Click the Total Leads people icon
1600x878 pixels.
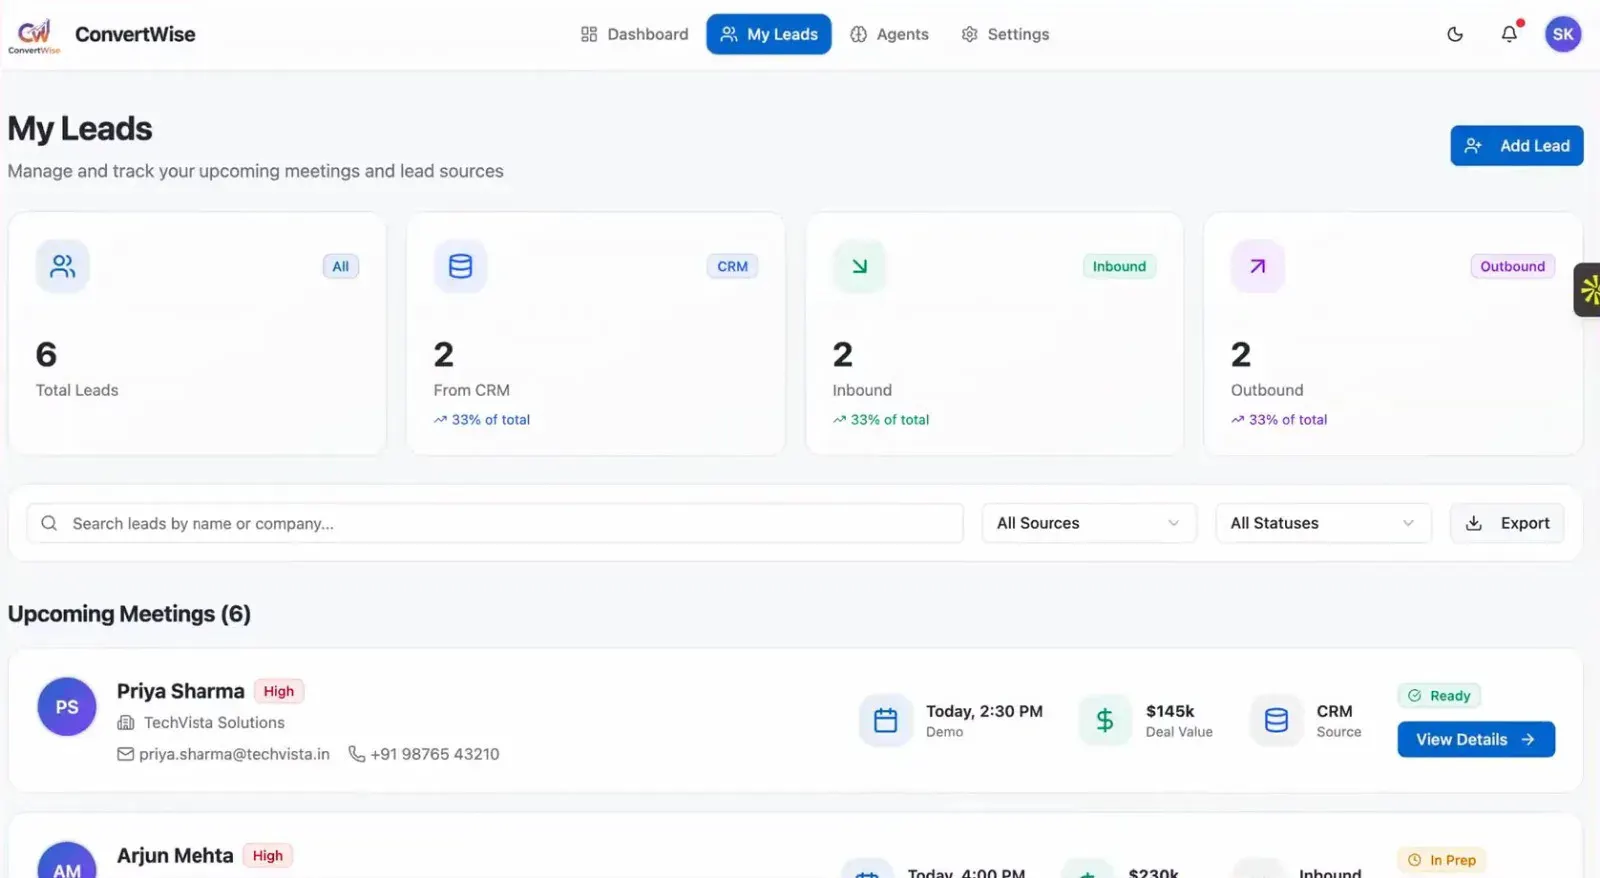click(x=63, y=266)
